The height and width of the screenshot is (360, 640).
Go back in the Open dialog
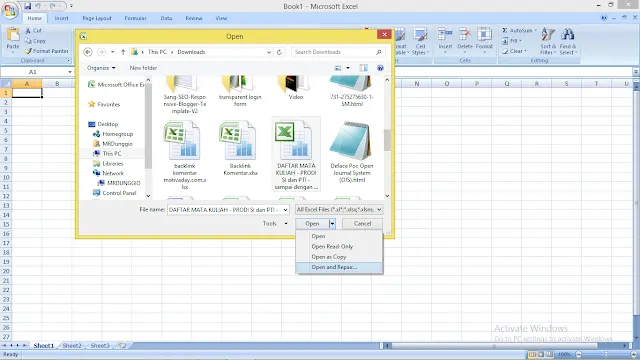(x=88, y=52)
